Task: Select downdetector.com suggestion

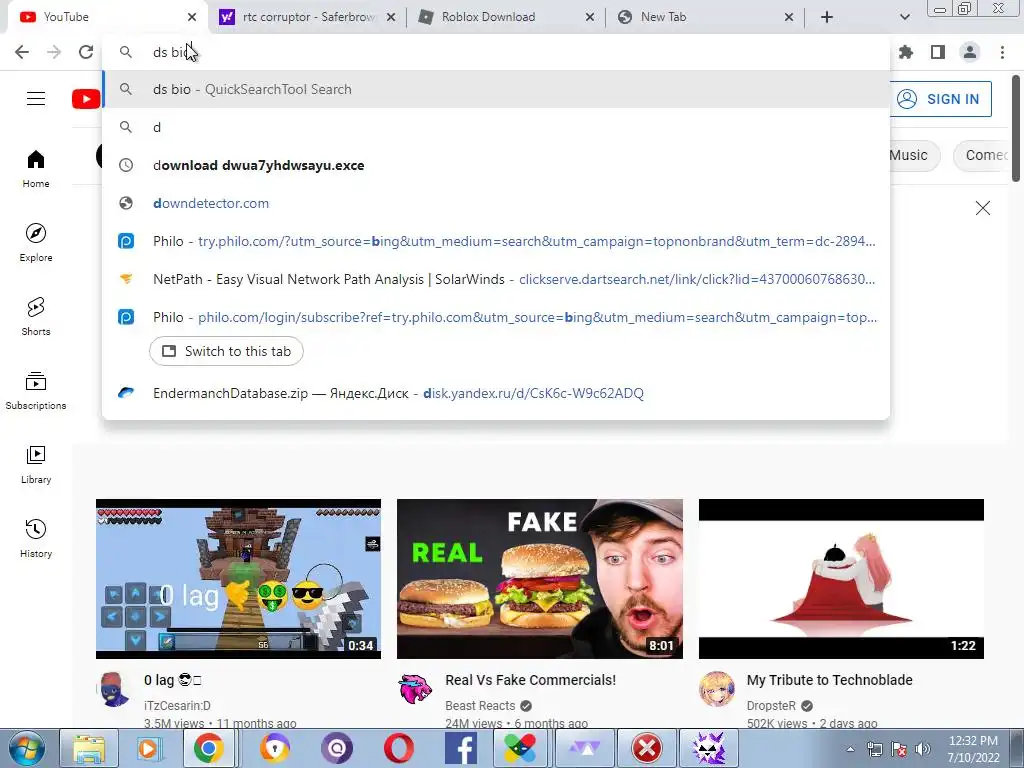Action: point(496,203)
